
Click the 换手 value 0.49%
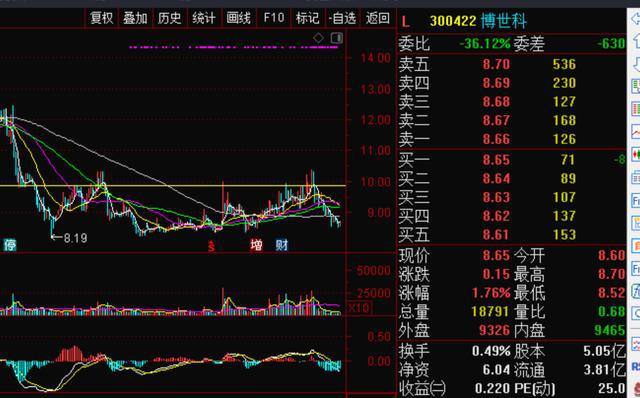[x=491, y=351]
